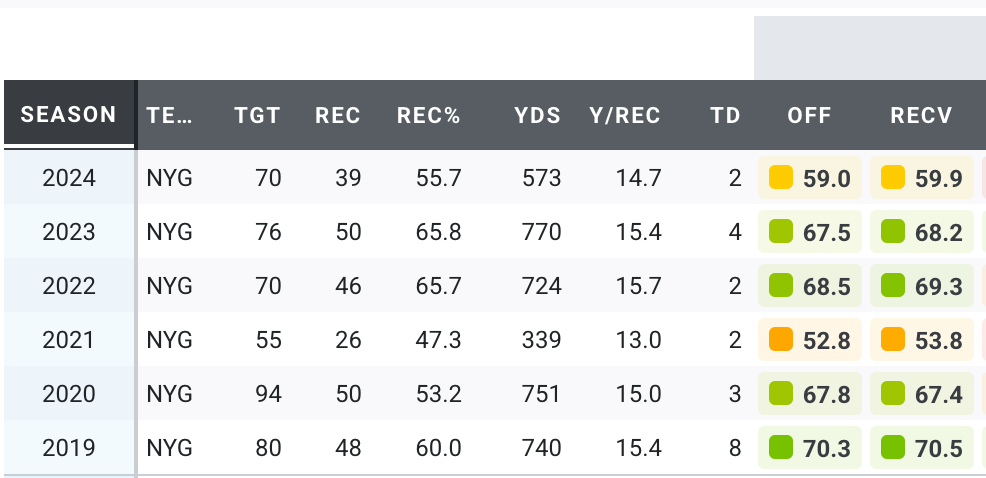Viewport: 986px width, 478px height.
Task: Sort by the TGT column header
Action: coord(257,115)
